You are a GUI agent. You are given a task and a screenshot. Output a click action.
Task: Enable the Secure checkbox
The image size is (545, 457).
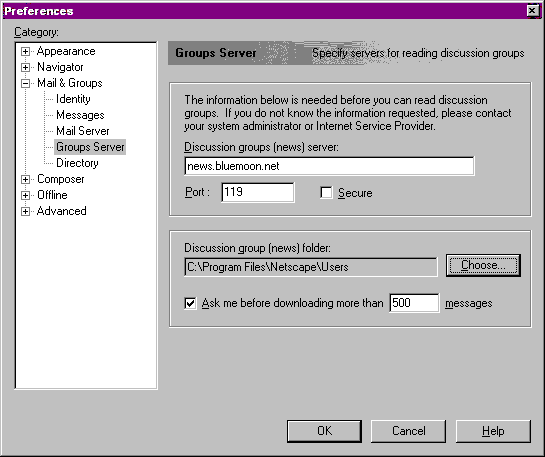pos(326,193)
